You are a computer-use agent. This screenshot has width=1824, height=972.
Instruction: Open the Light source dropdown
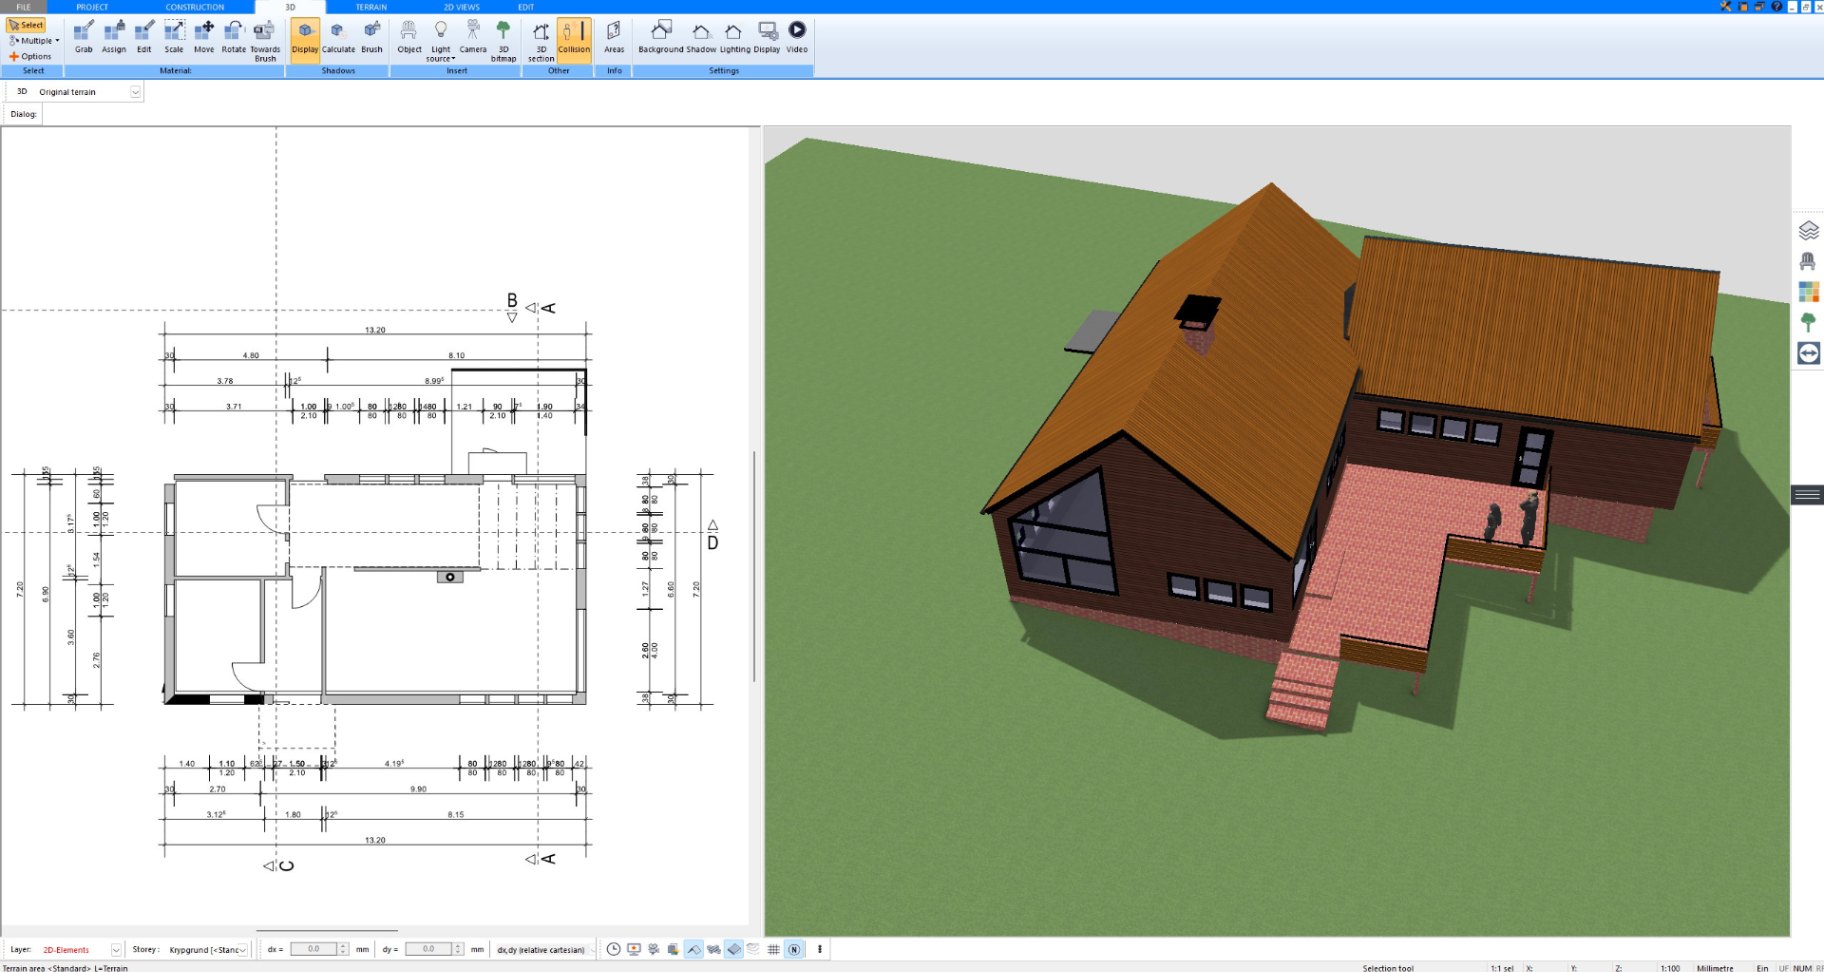[x=440, y=41]
